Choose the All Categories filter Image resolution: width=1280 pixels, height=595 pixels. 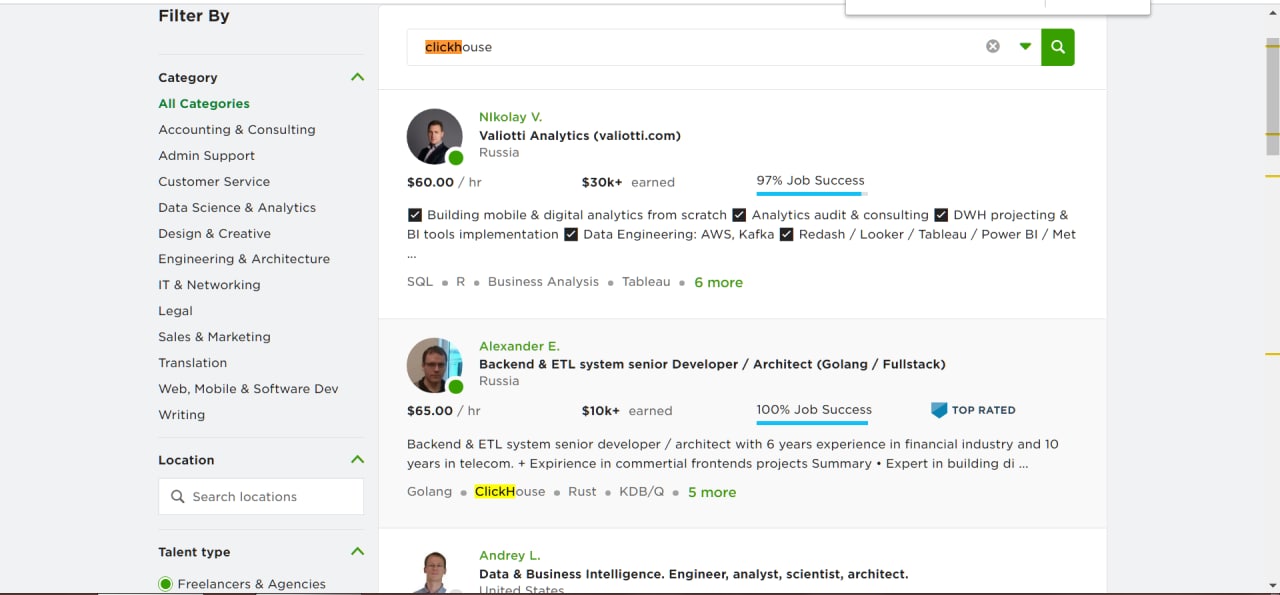(x=204, y=104)
